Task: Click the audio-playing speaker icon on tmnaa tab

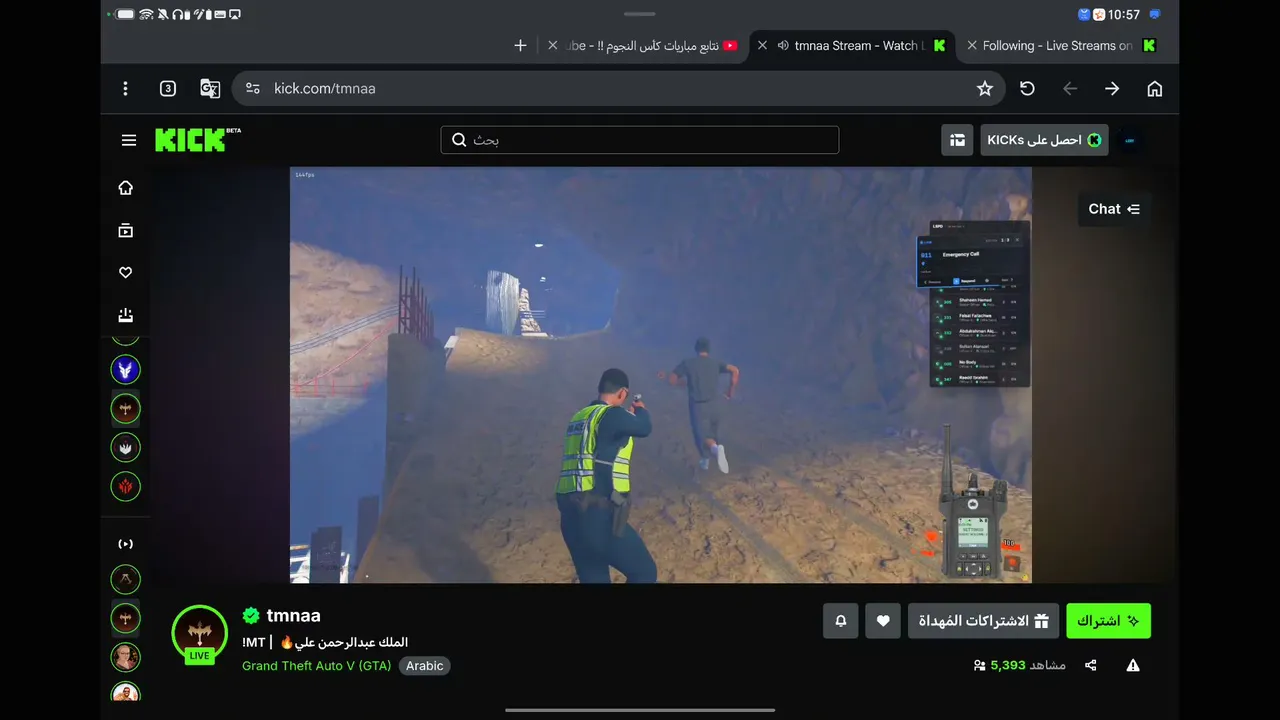Action: pyautogui.click(x=783, y=46)
